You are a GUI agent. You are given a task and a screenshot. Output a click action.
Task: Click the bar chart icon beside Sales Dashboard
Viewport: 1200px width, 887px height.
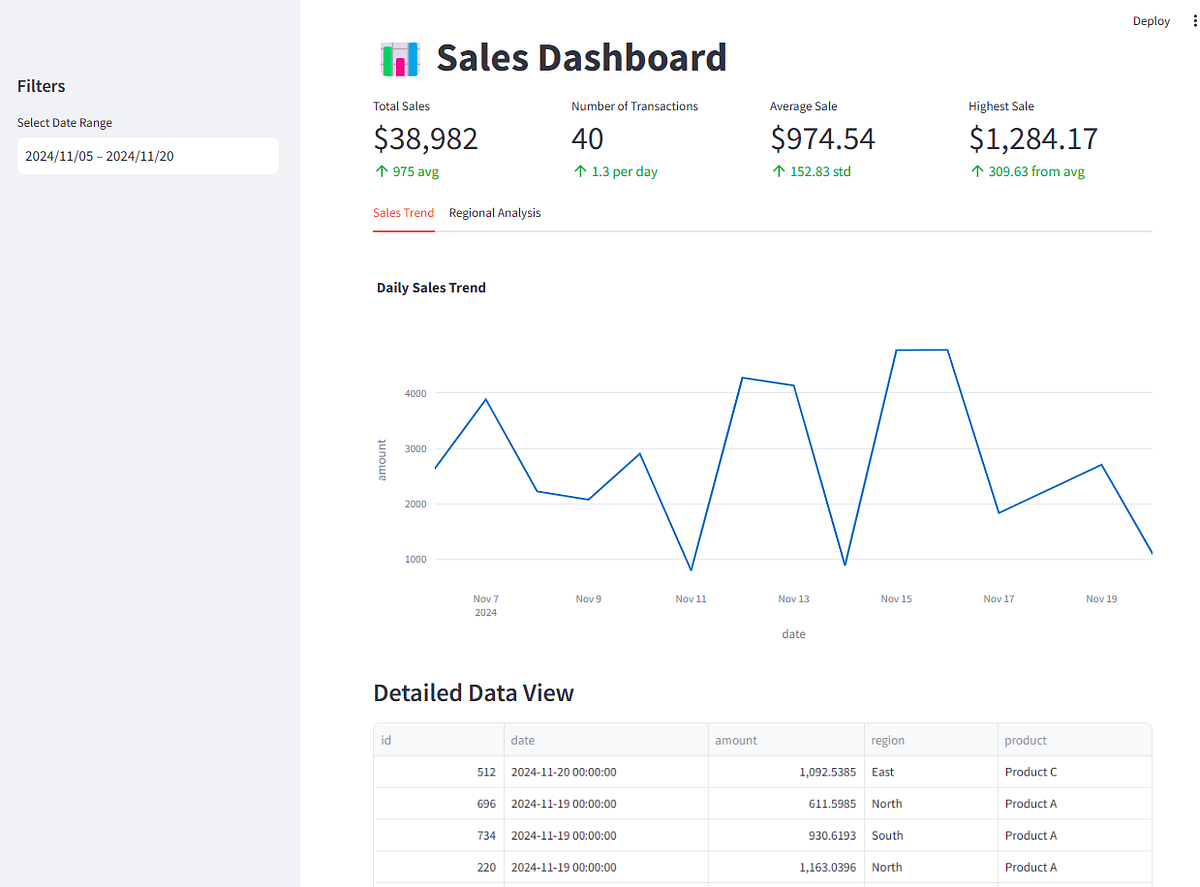pyautogui.click(x=399, y=59)
